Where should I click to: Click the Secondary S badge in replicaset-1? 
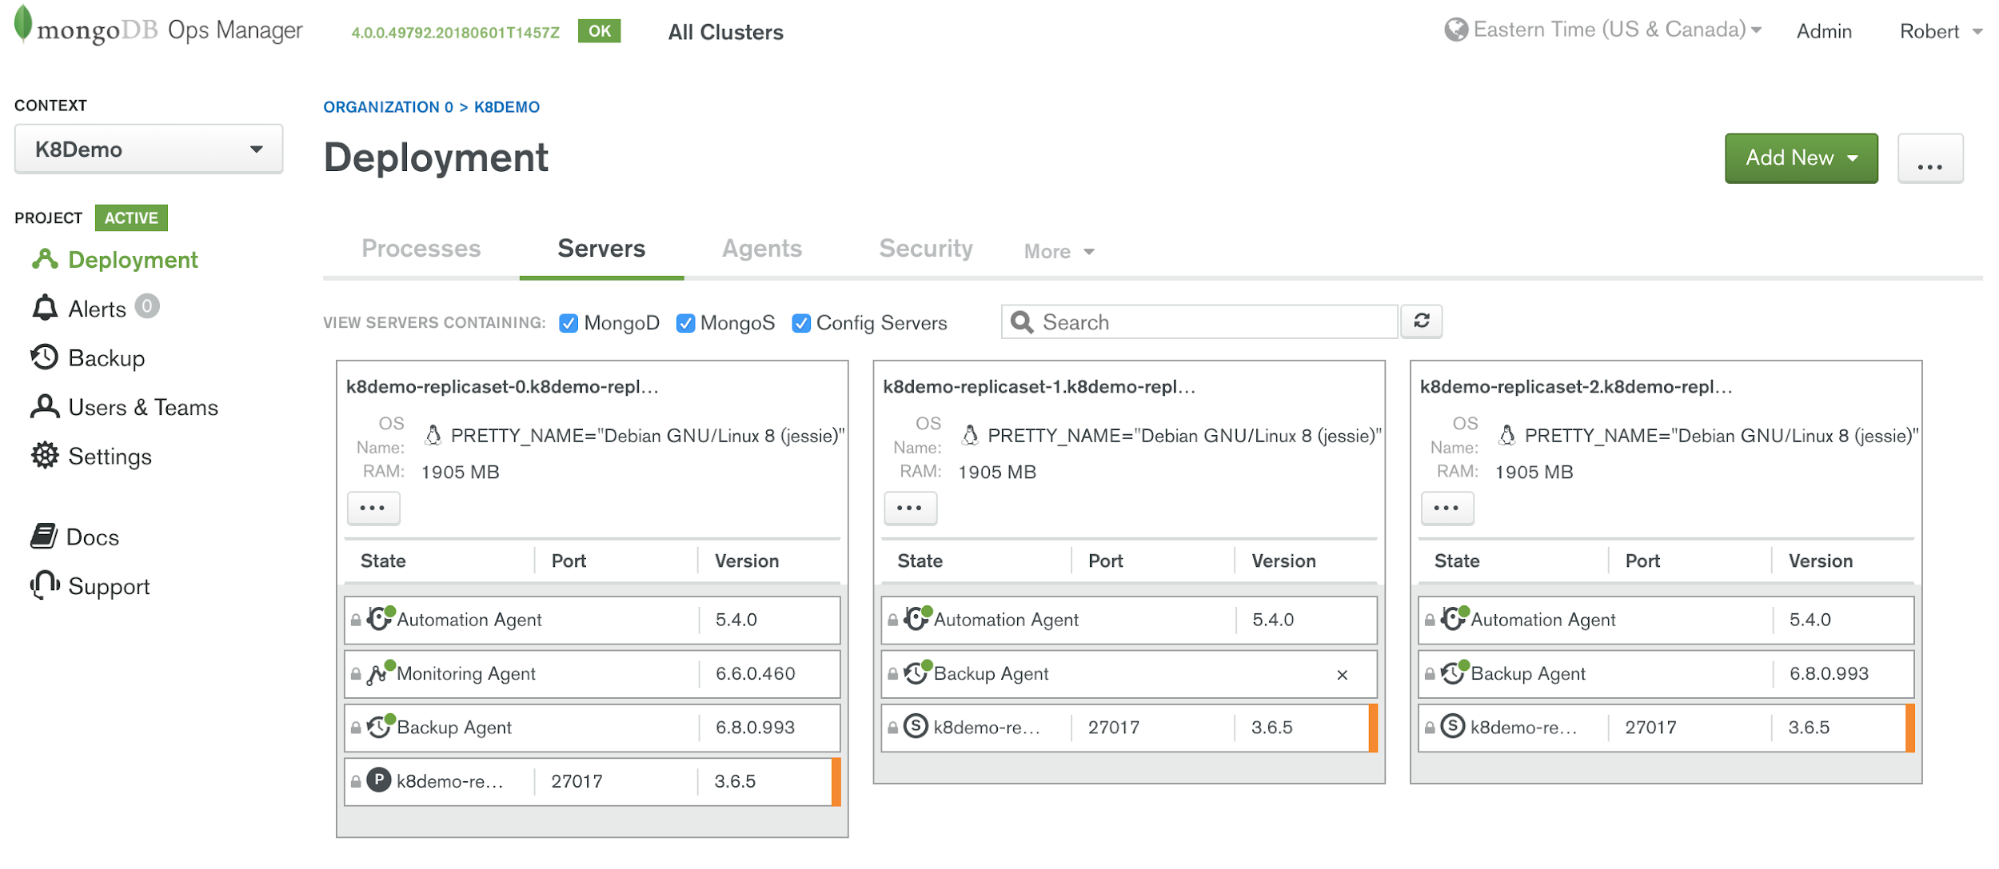point(916,726)
